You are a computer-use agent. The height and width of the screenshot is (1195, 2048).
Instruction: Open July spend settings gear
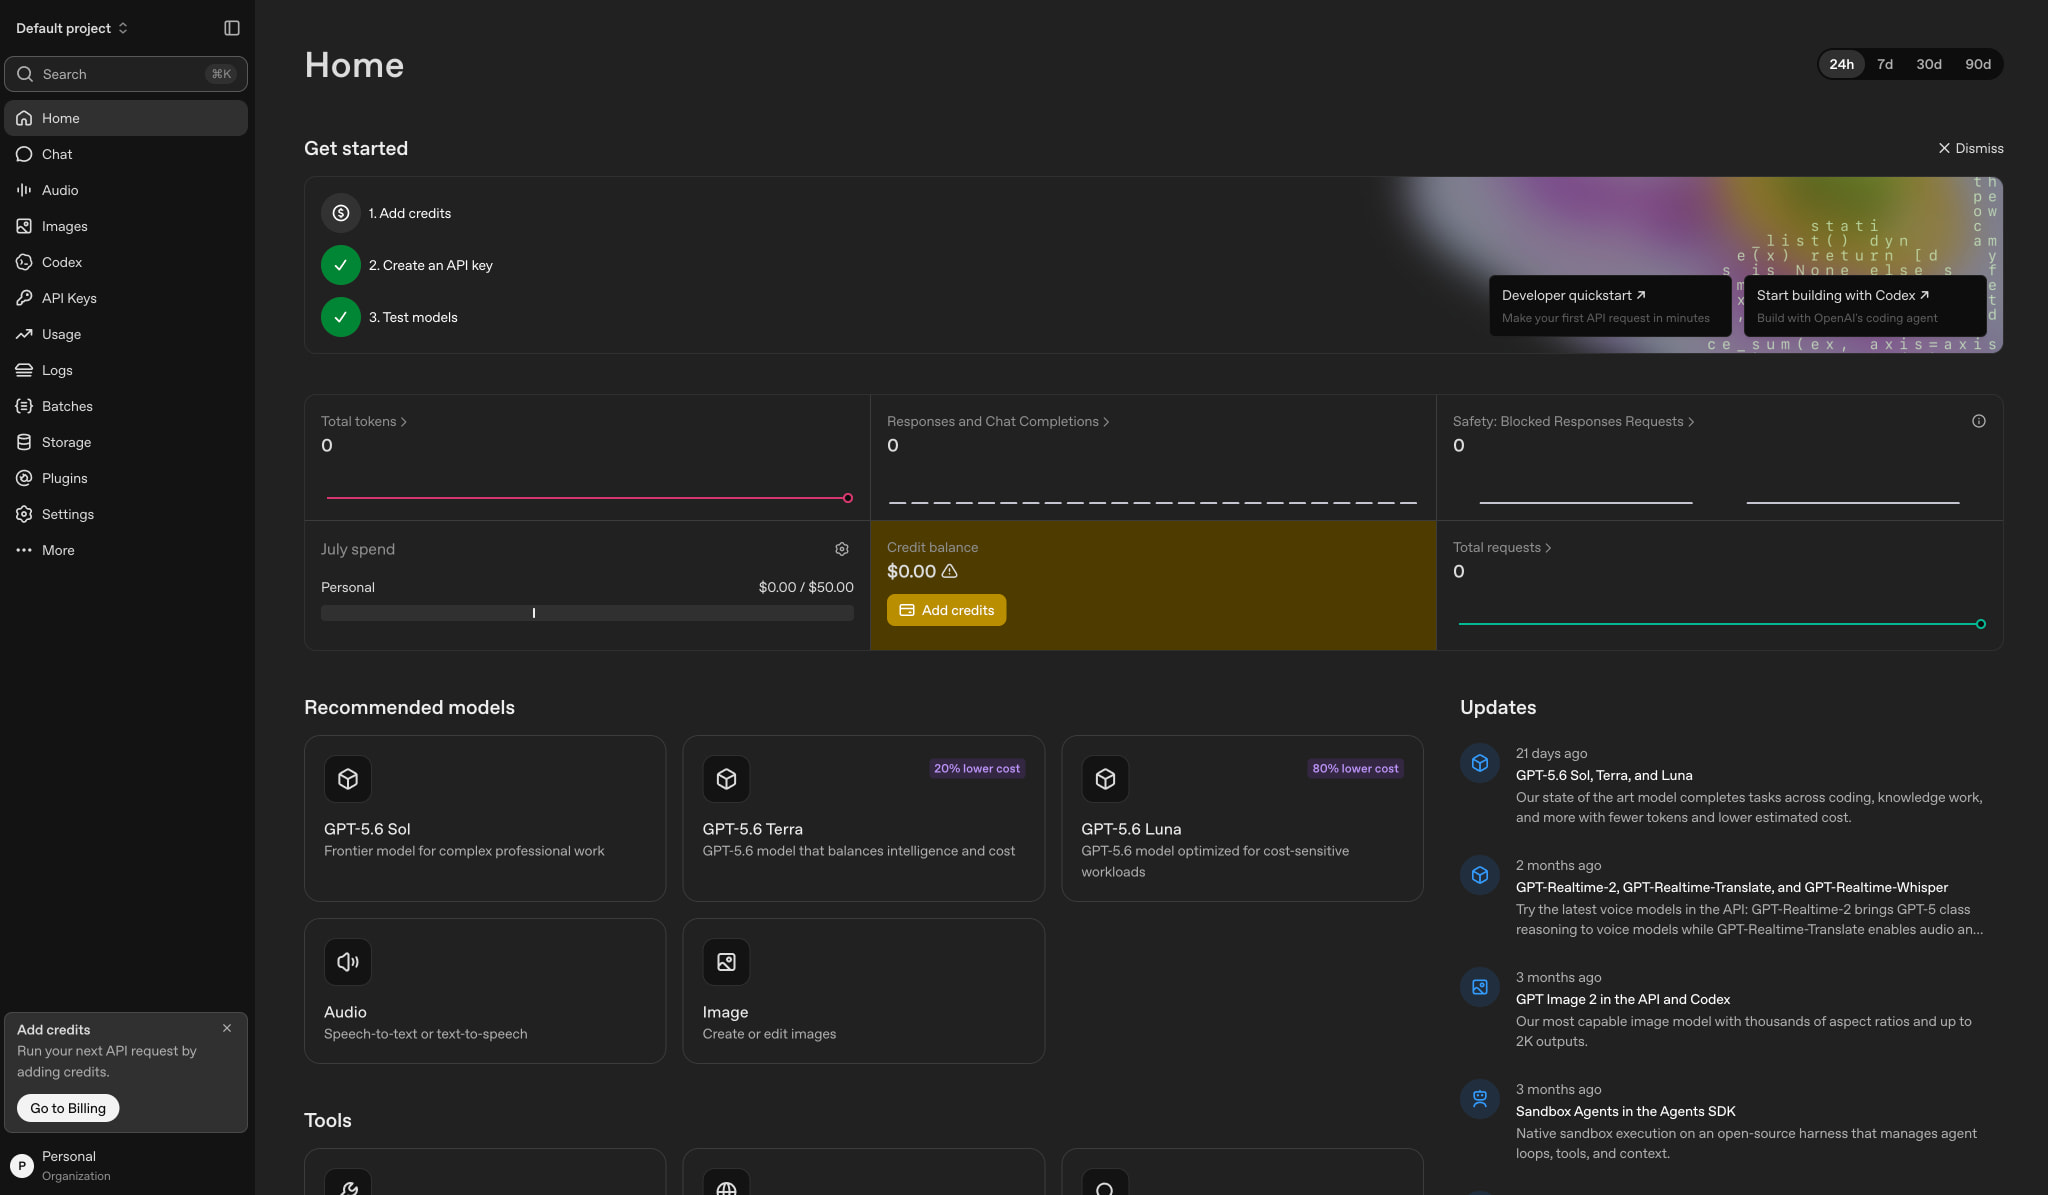[x=842, y=549]
